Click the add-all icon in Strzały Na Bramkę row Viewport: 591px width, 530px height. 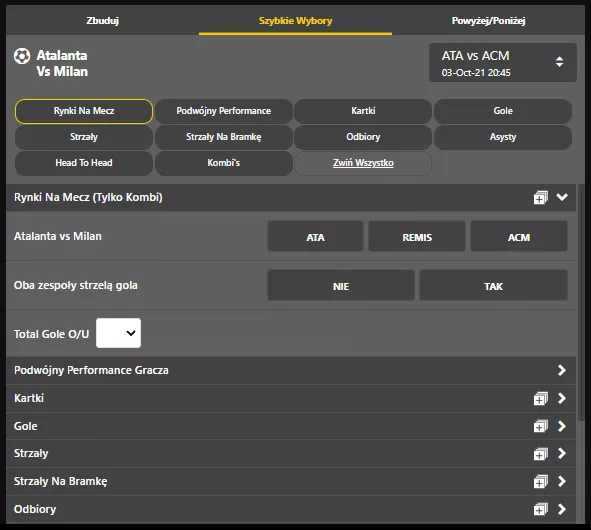click(540, 481)
